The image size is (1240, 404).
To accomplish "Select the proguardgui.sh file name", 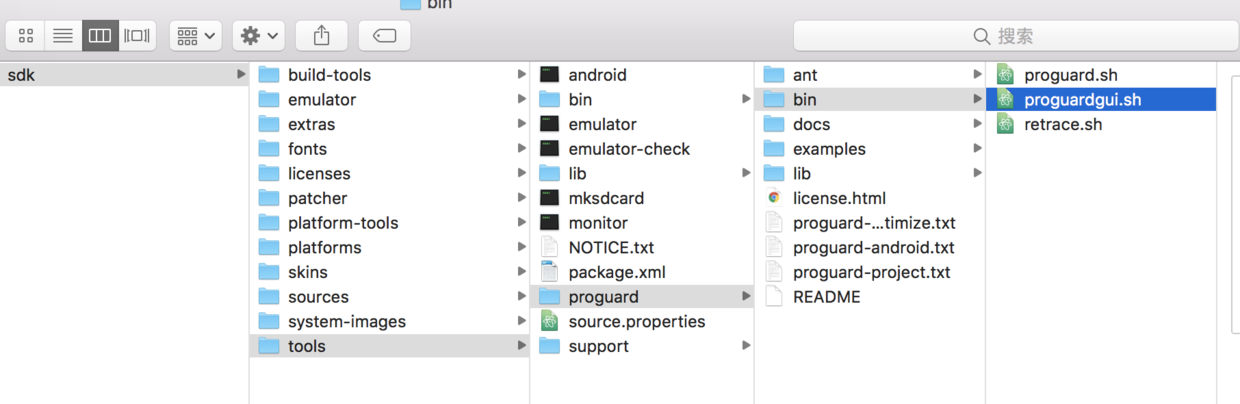I will tap(1083, 100).
